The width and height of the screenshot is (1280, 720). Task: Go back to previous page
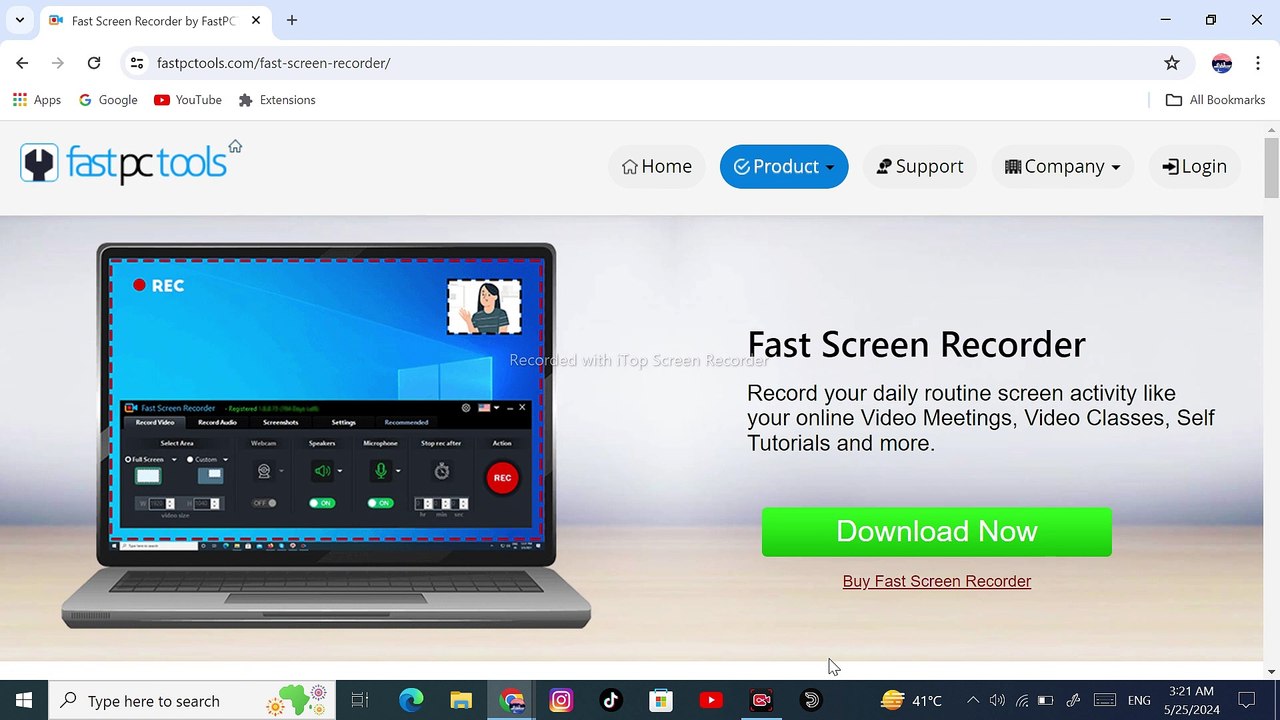click(x=22, y=63)
